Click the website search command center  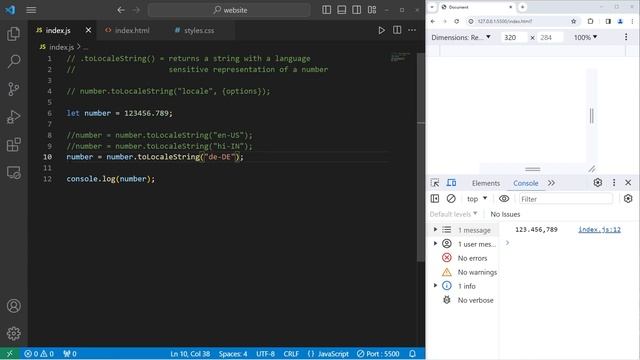click(x=229, y=10)
